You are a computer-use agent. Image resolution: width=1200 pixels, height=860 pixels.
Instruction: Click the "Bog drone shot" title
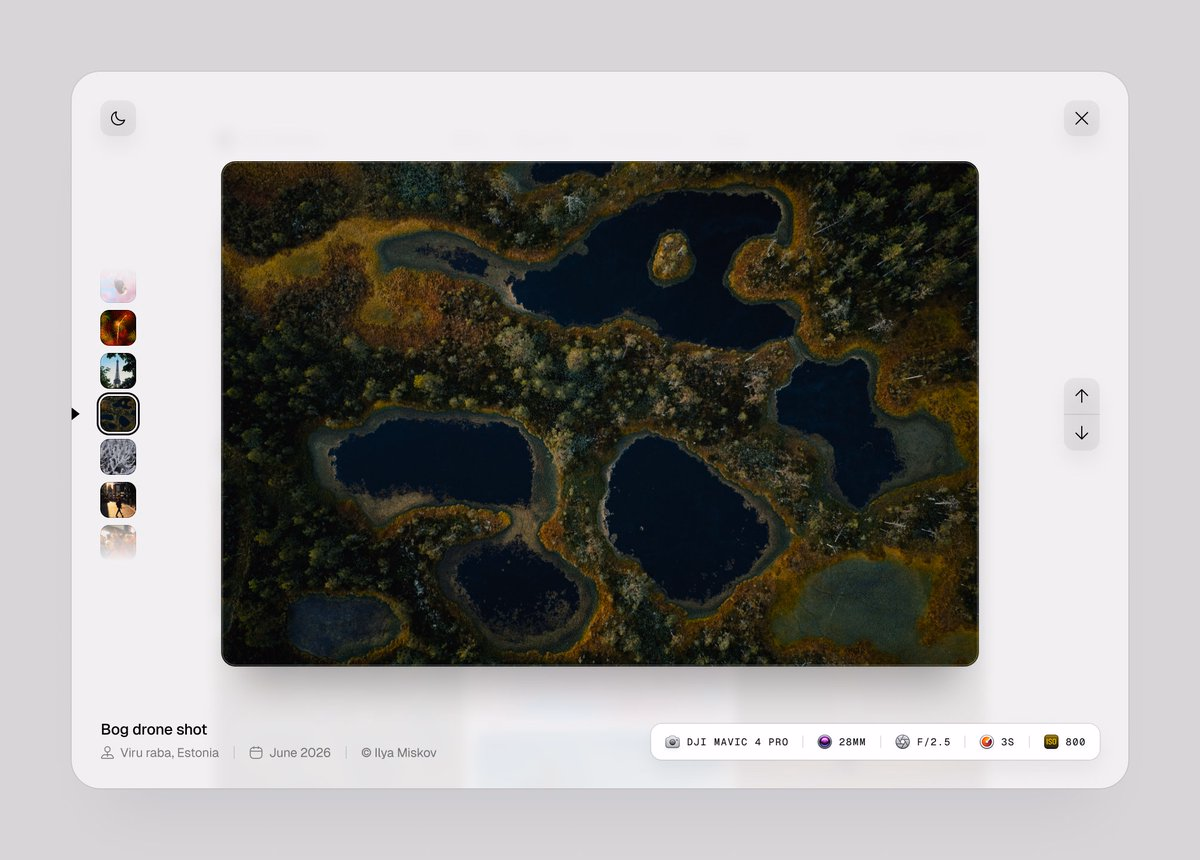154,729
